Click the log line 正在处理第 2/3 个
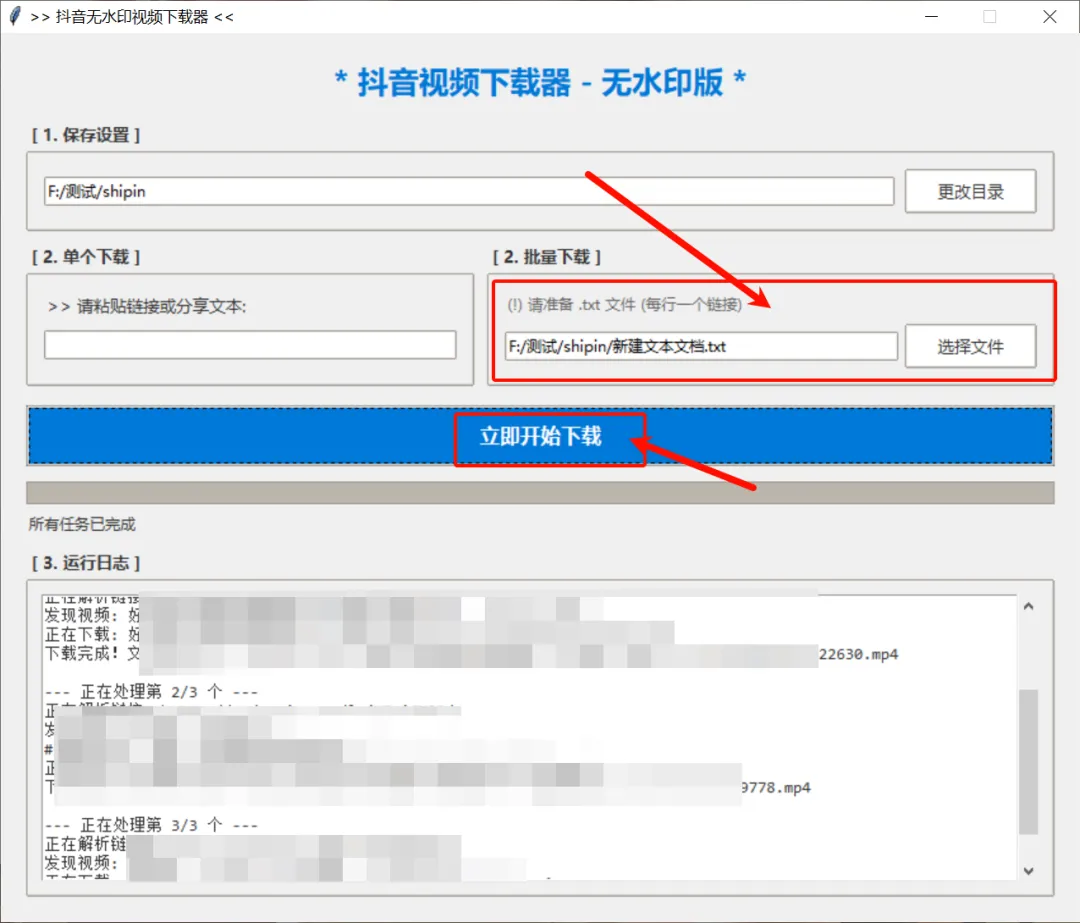Screen dimensions: 1080x923 (x=152, y=692)
